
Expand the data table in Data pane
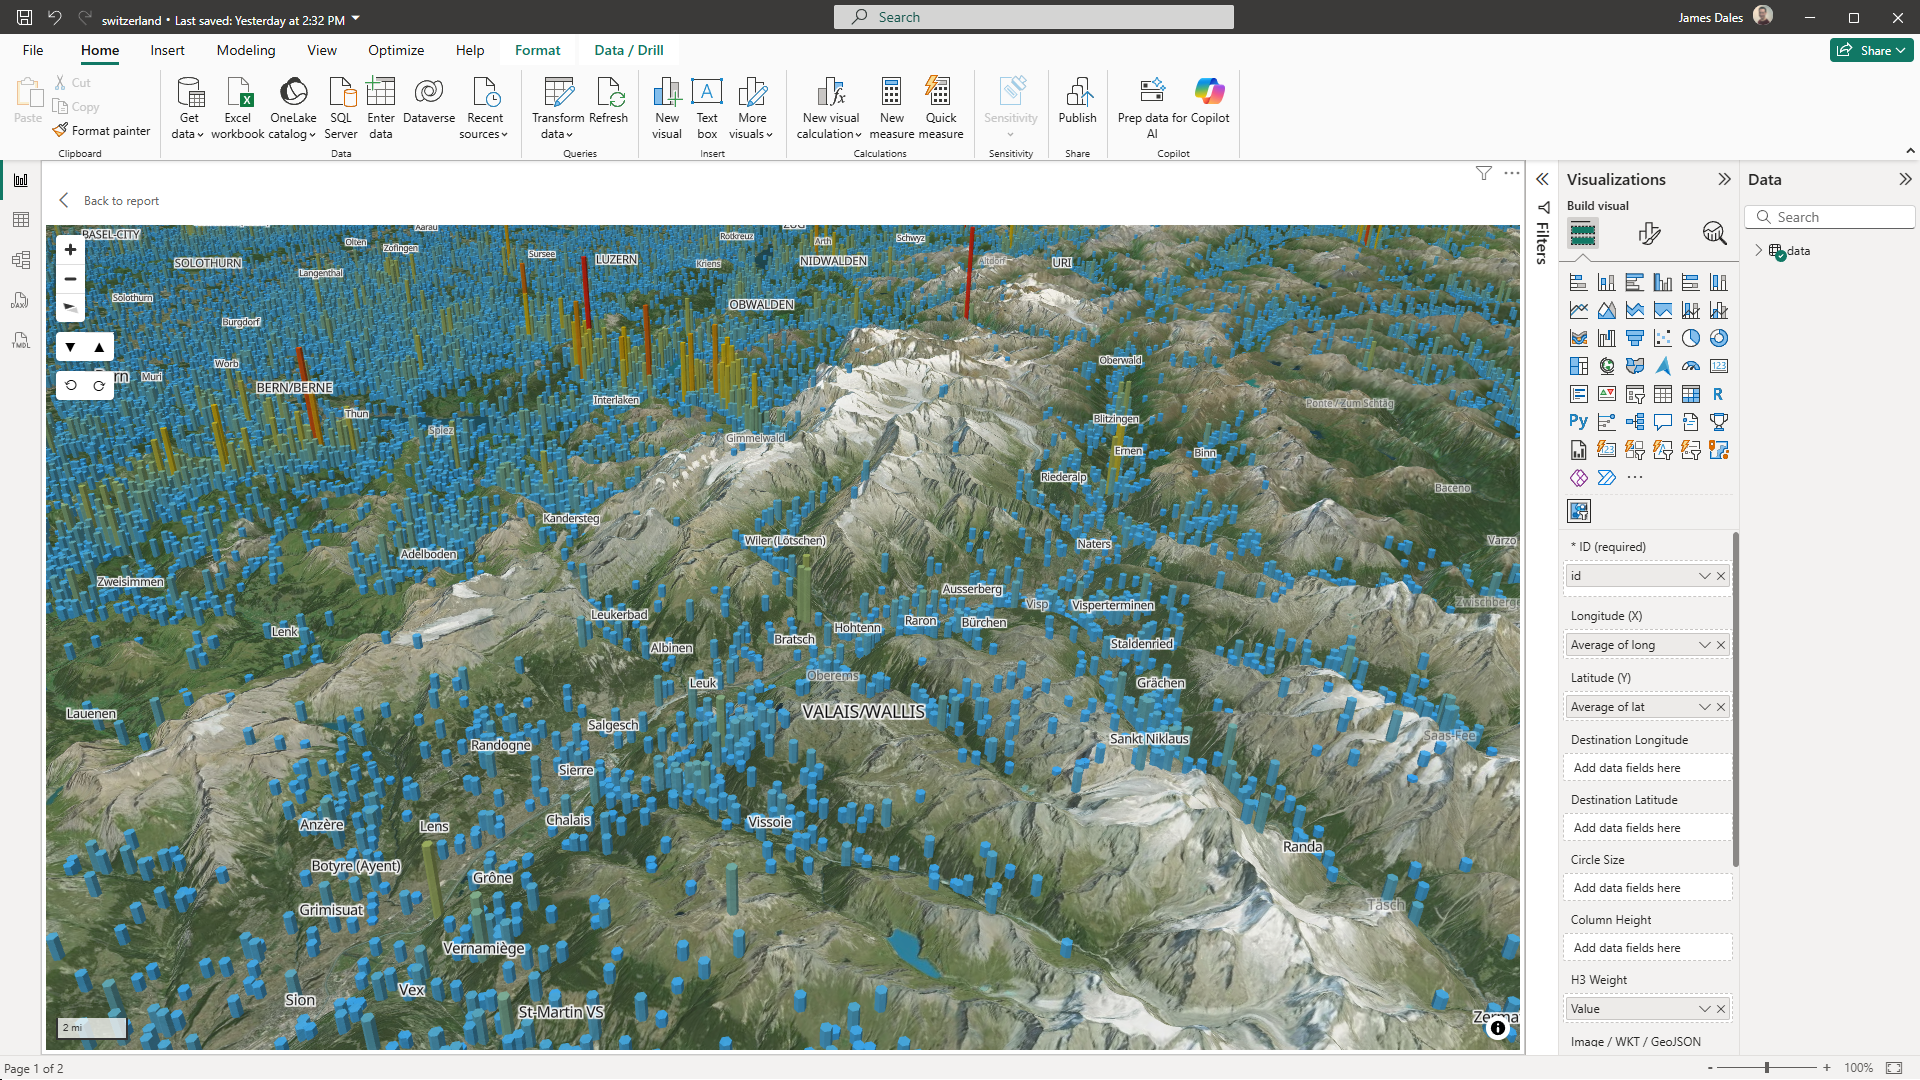tap(1759, 251)
